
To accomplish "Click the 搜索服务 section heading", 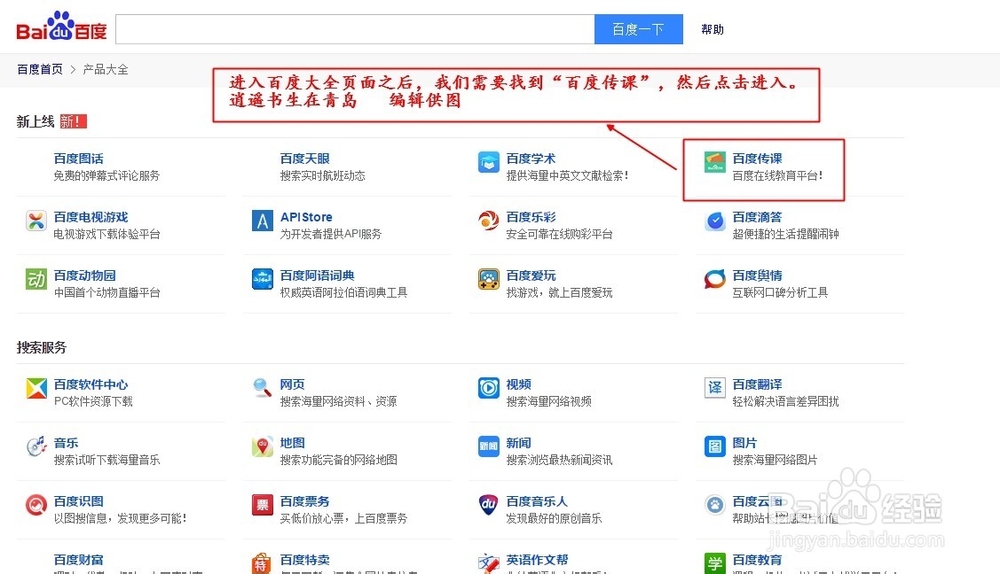I will tap(41, 348).
